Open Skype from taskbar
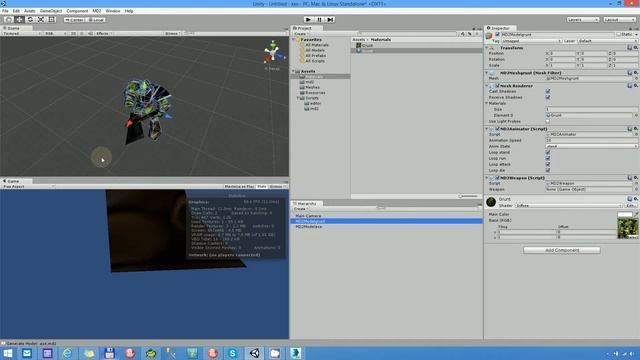 (x=233, y=353)
